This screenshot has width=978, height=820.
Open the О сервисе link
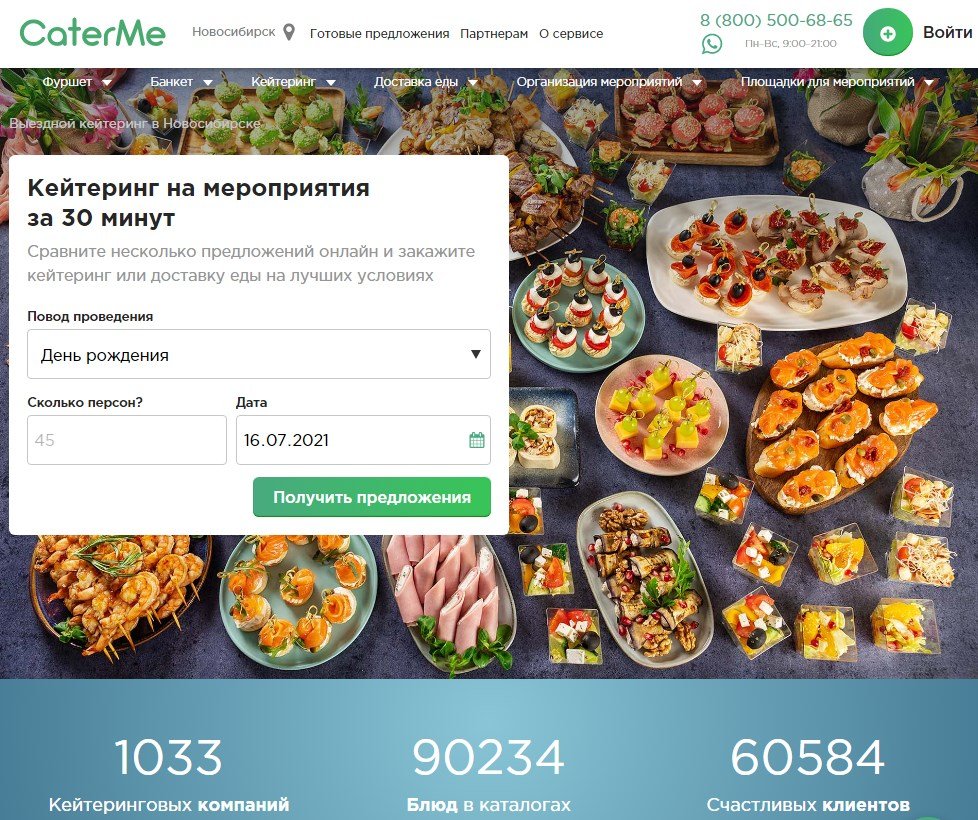[571, 34]
